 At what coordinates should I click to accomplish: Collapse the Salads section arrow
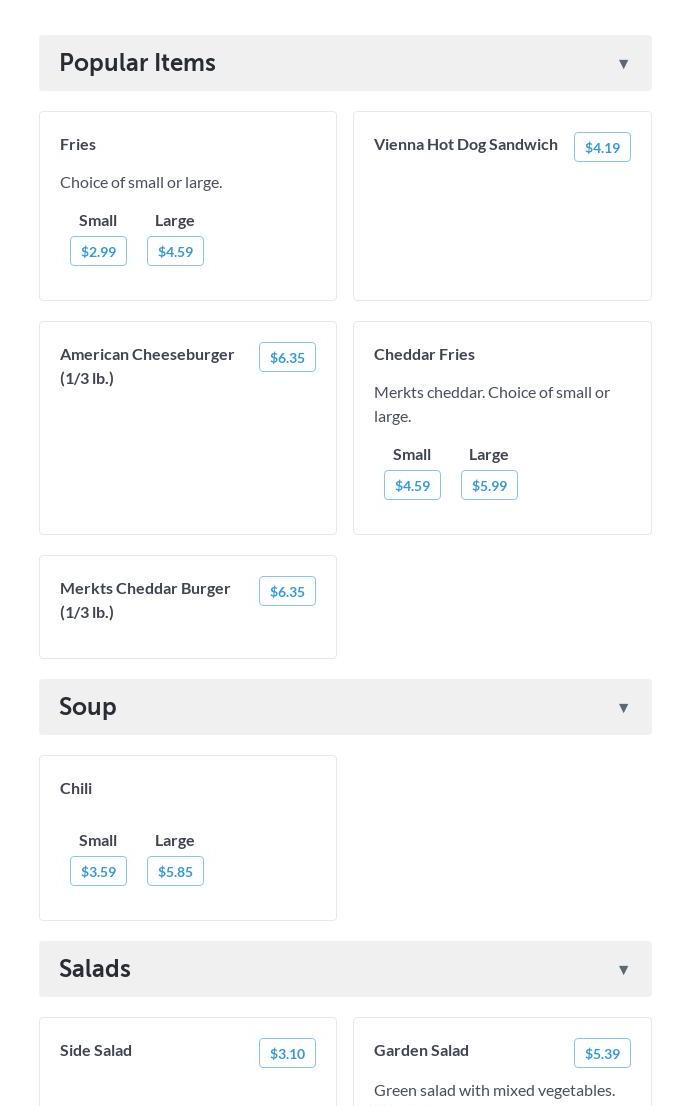point(623,970)
